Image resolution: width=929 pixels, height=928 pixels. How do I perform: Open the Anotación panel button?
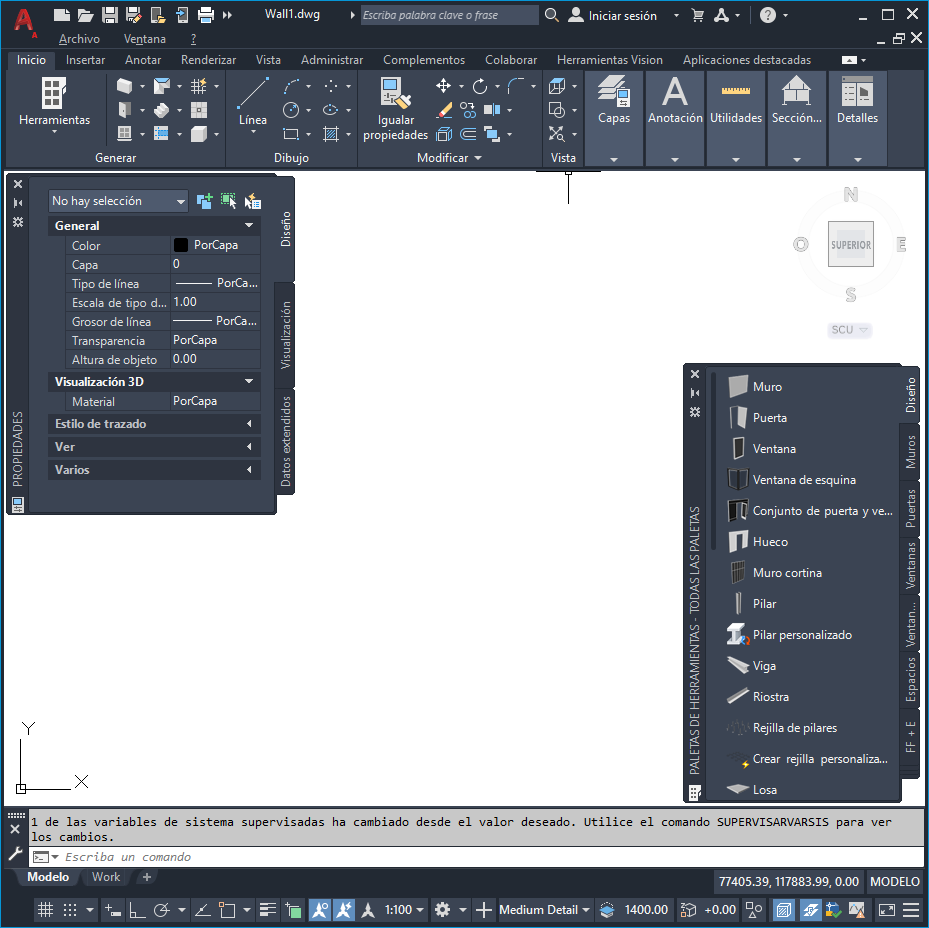[675, 118]
